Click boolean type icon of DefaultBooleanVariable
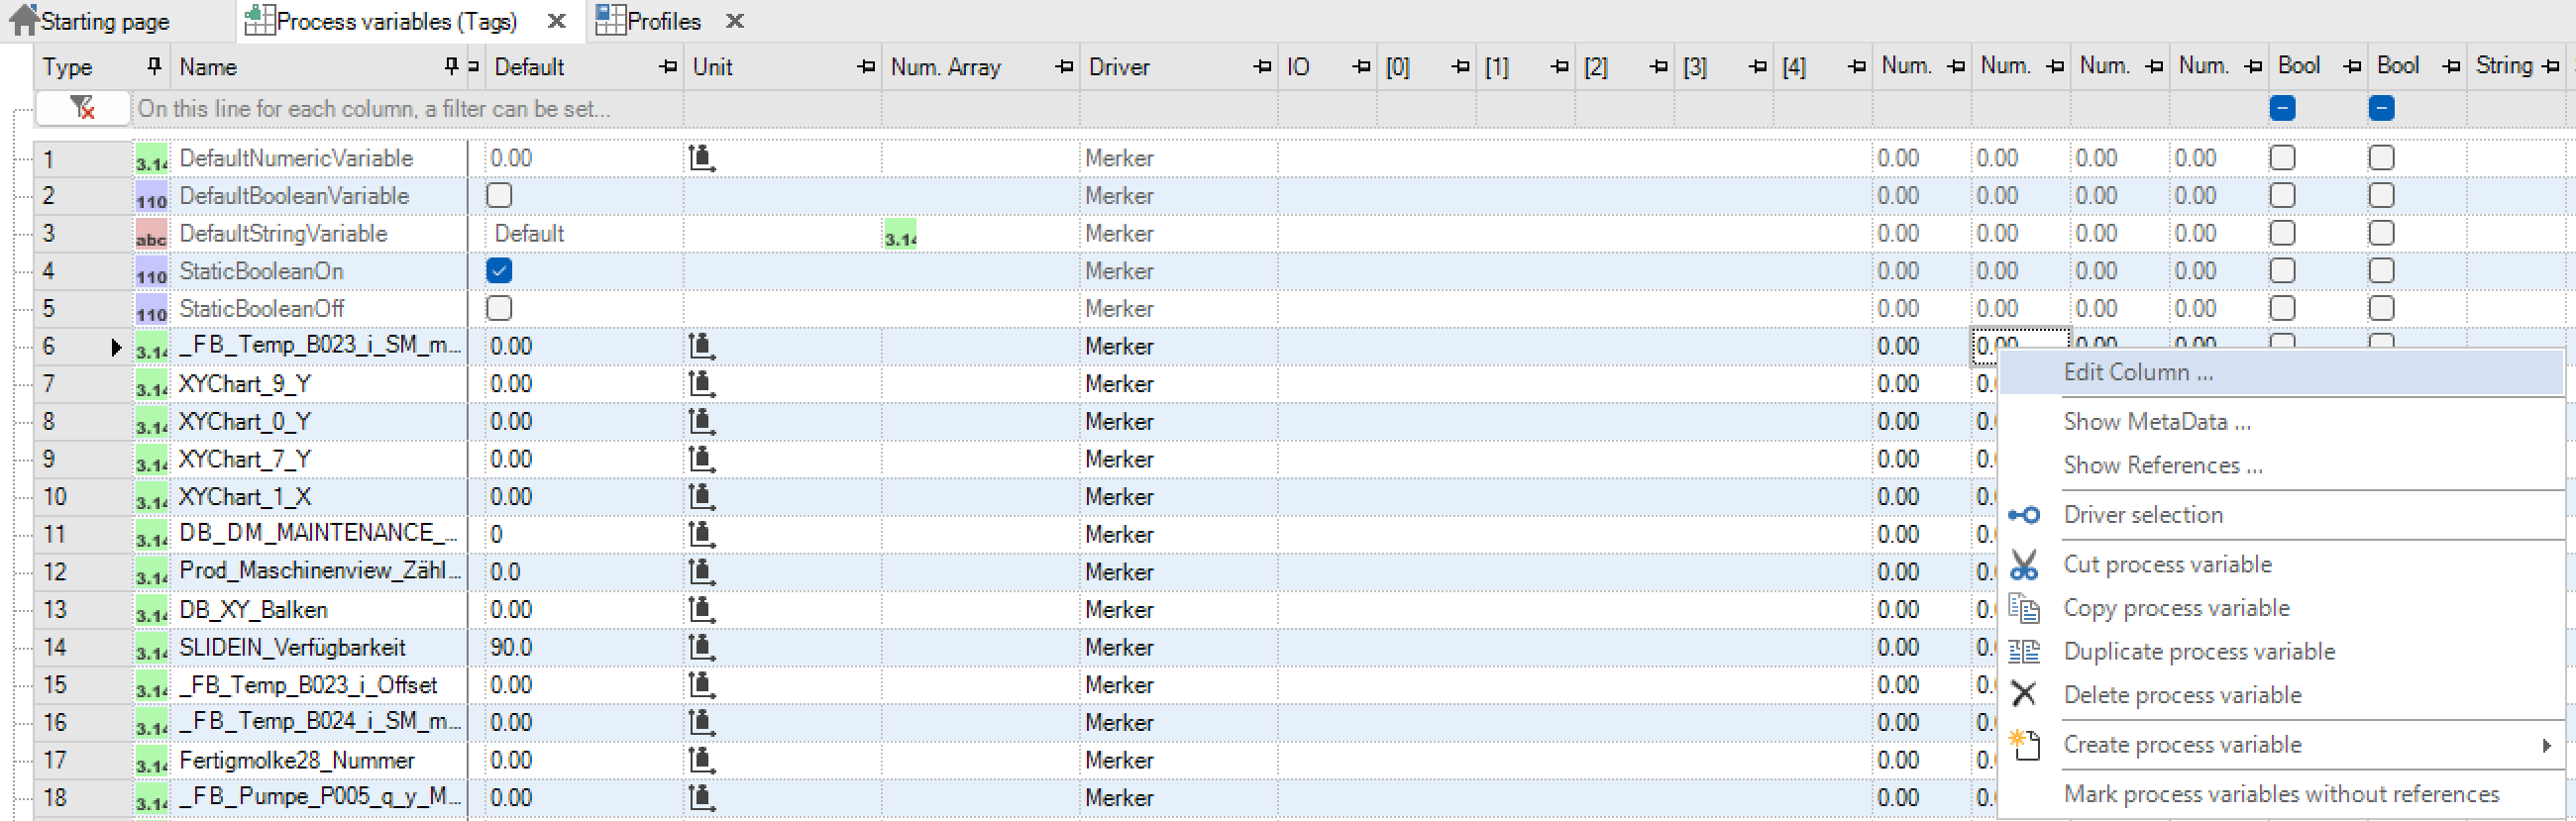The height and width of the screenshot is (821, 2576). point(152,196)
